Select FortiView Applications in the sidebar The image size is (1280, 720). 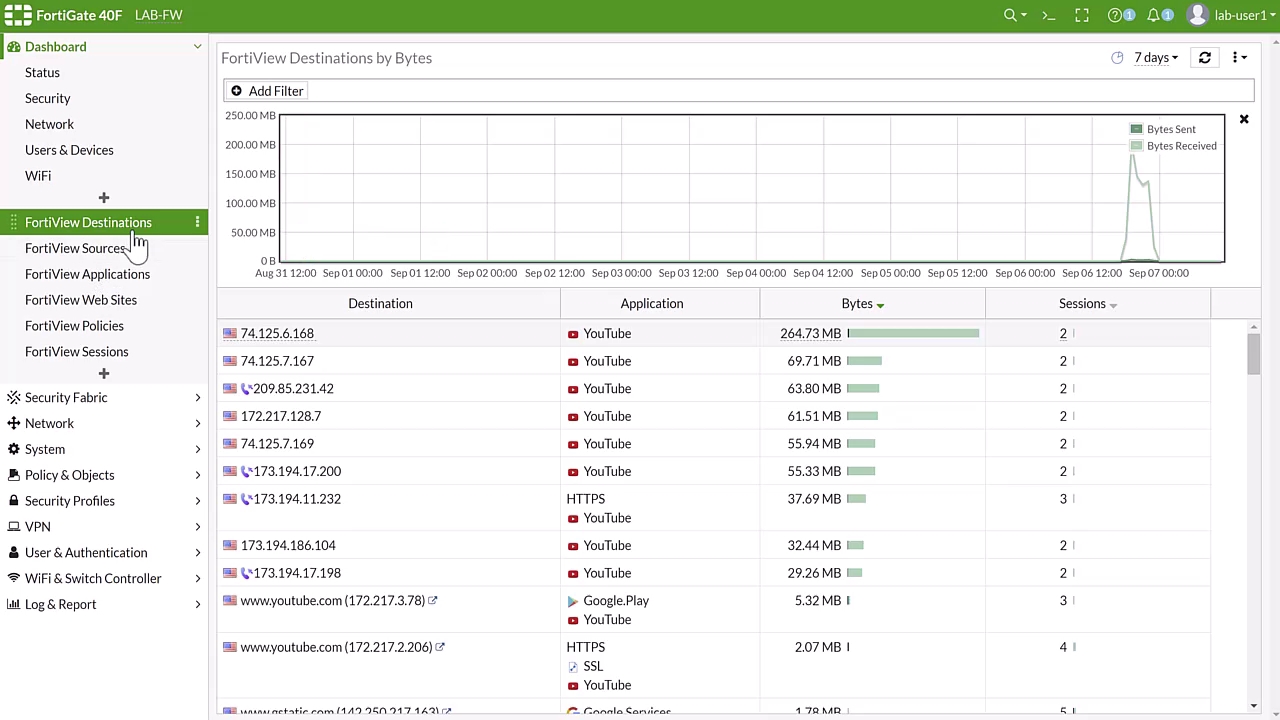(x=87, y=274)
